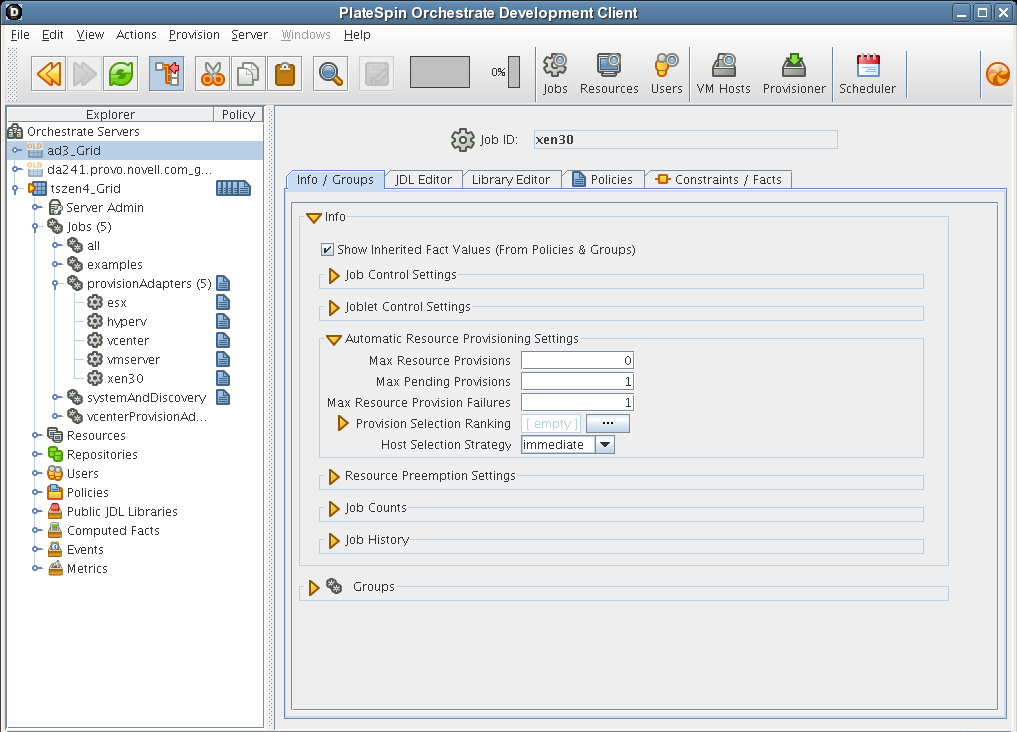Screen dimensions: 1017x732
Task: Expand Resource Preemption Settings
Action: pyautogui.click(x=334, y=477)
